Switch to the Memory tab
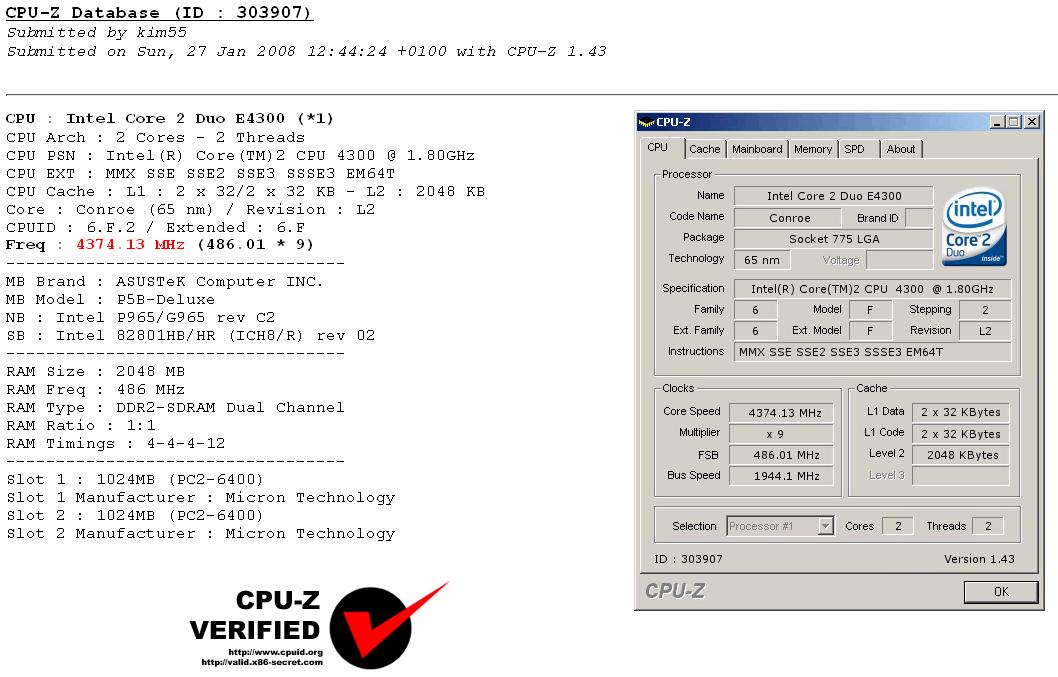 point(813,149)
